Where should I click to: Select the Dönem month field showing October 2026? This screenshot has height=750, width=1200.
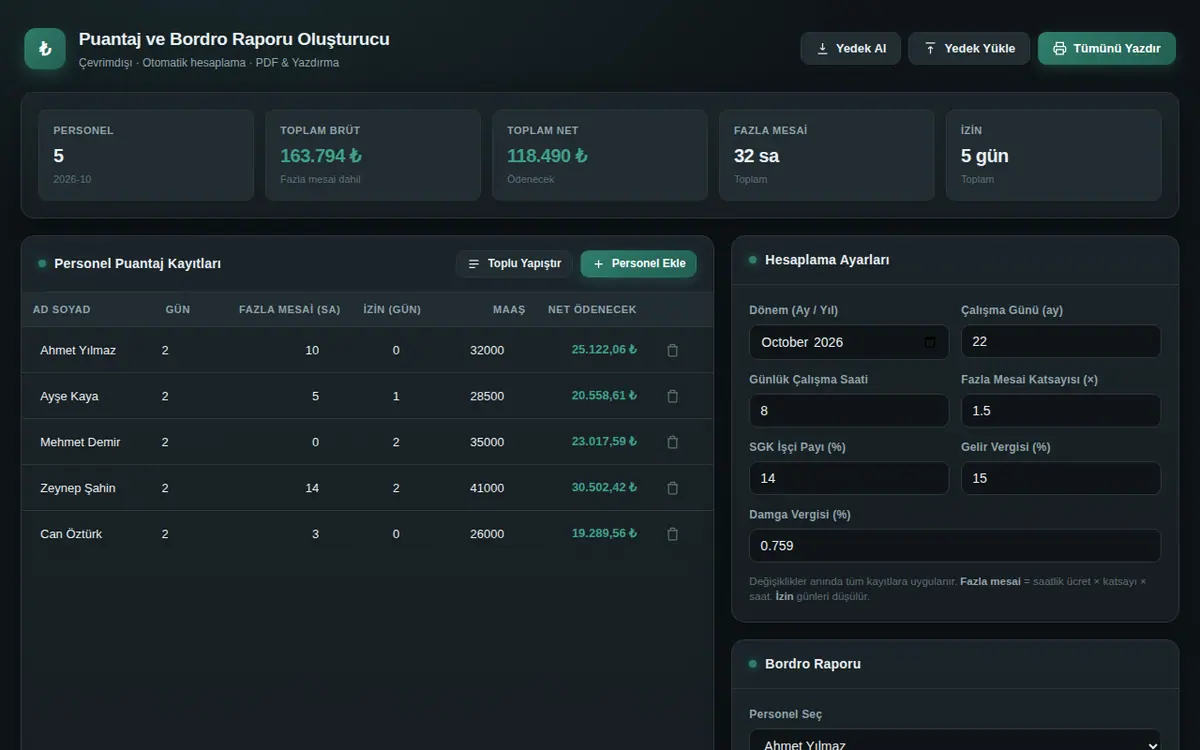point(849,342)
